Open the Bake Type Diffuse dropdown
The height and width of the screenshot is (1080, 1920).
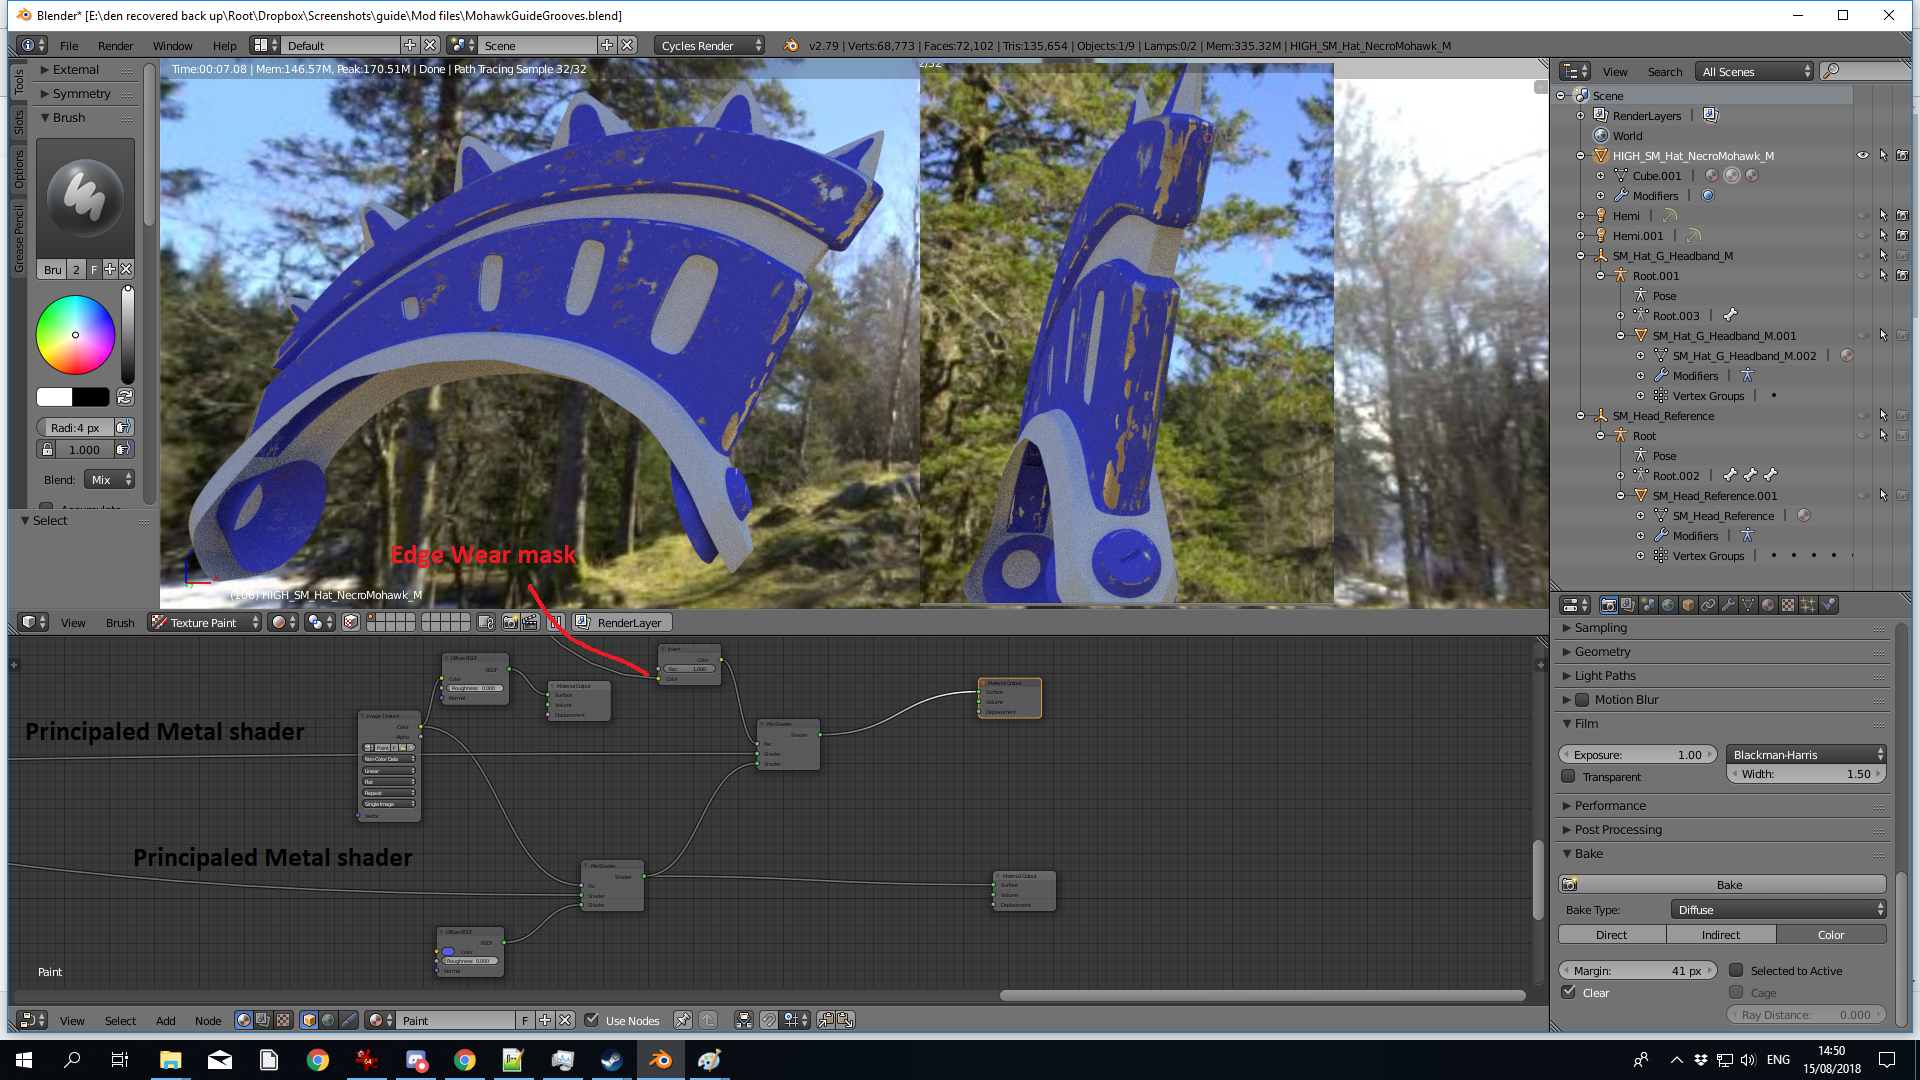click(1778, 910)
